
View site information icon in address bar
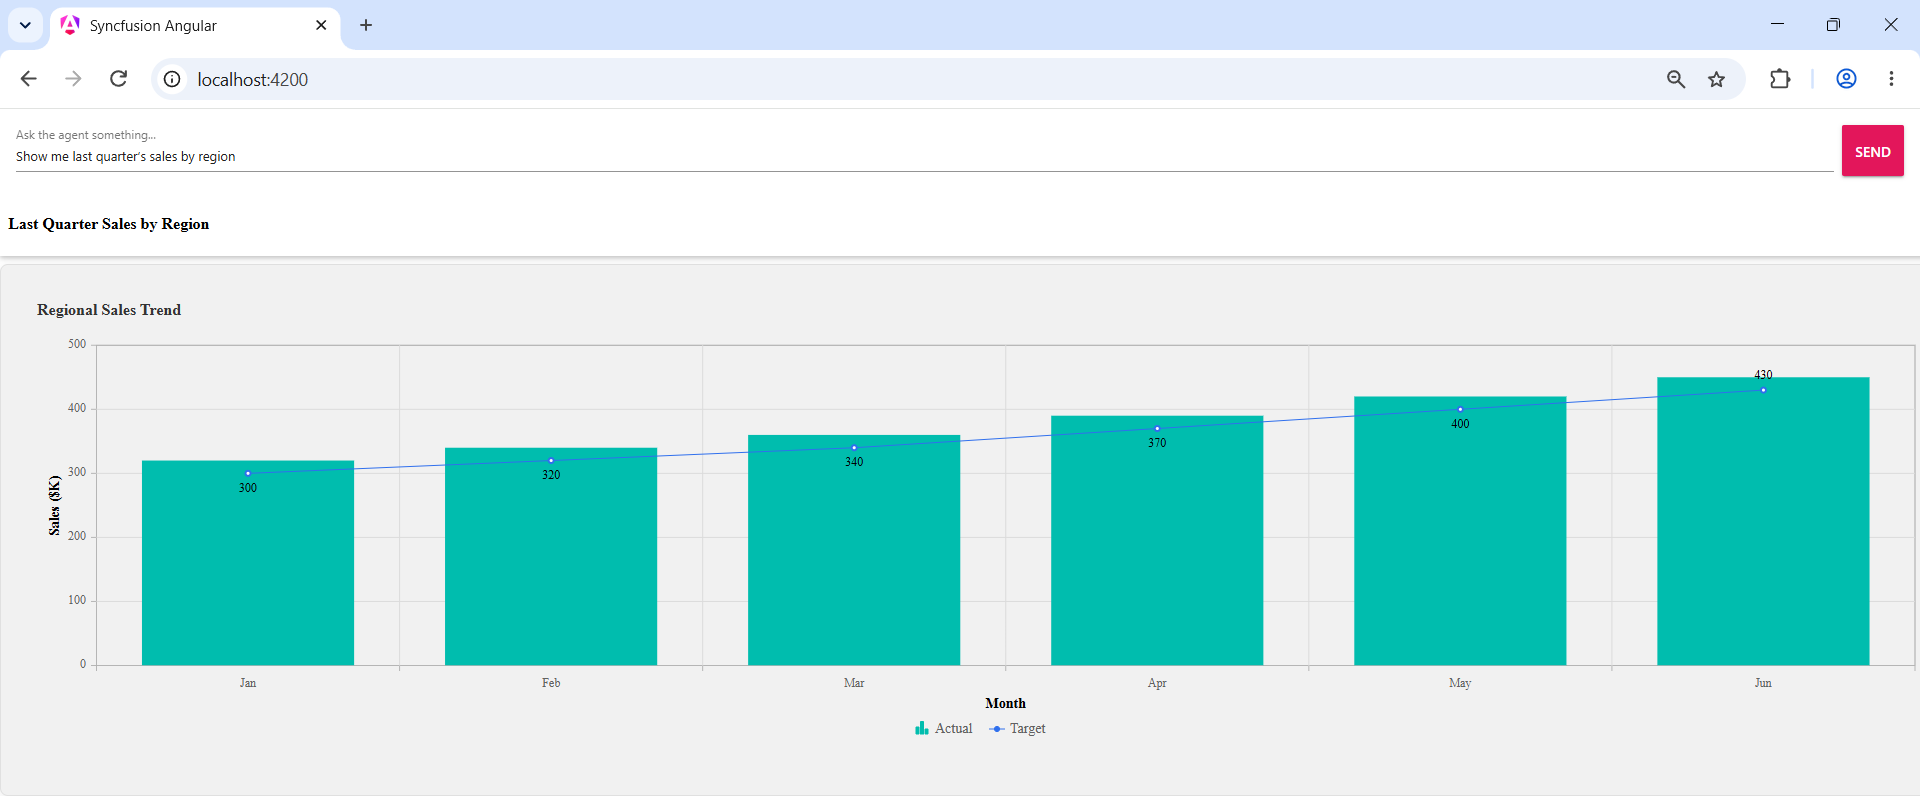pyautogui.click(x=172, y=79)
